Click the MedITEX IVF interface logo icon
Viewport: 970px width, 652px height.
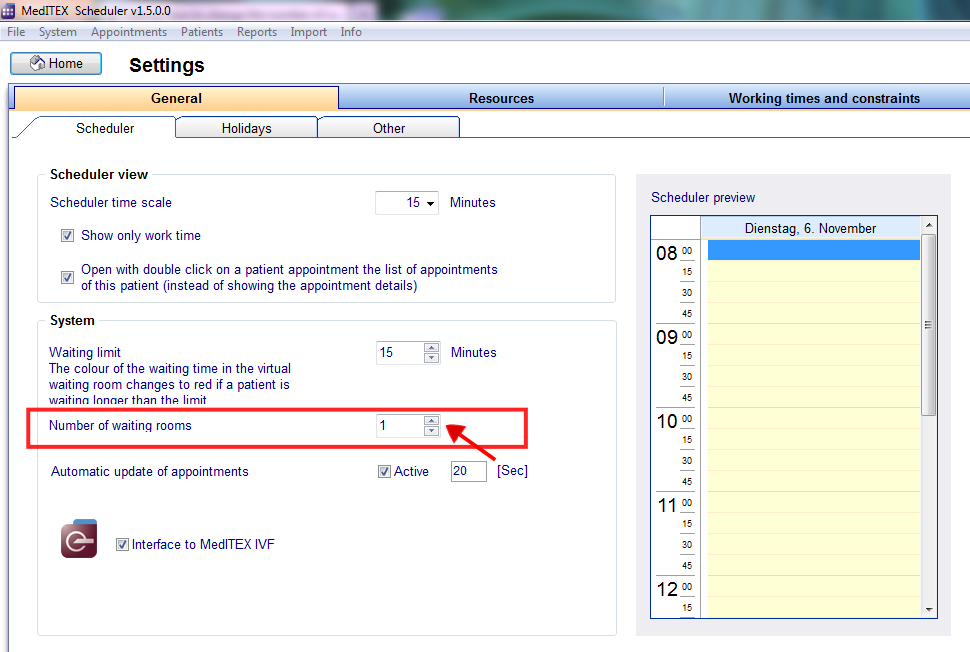79,539
